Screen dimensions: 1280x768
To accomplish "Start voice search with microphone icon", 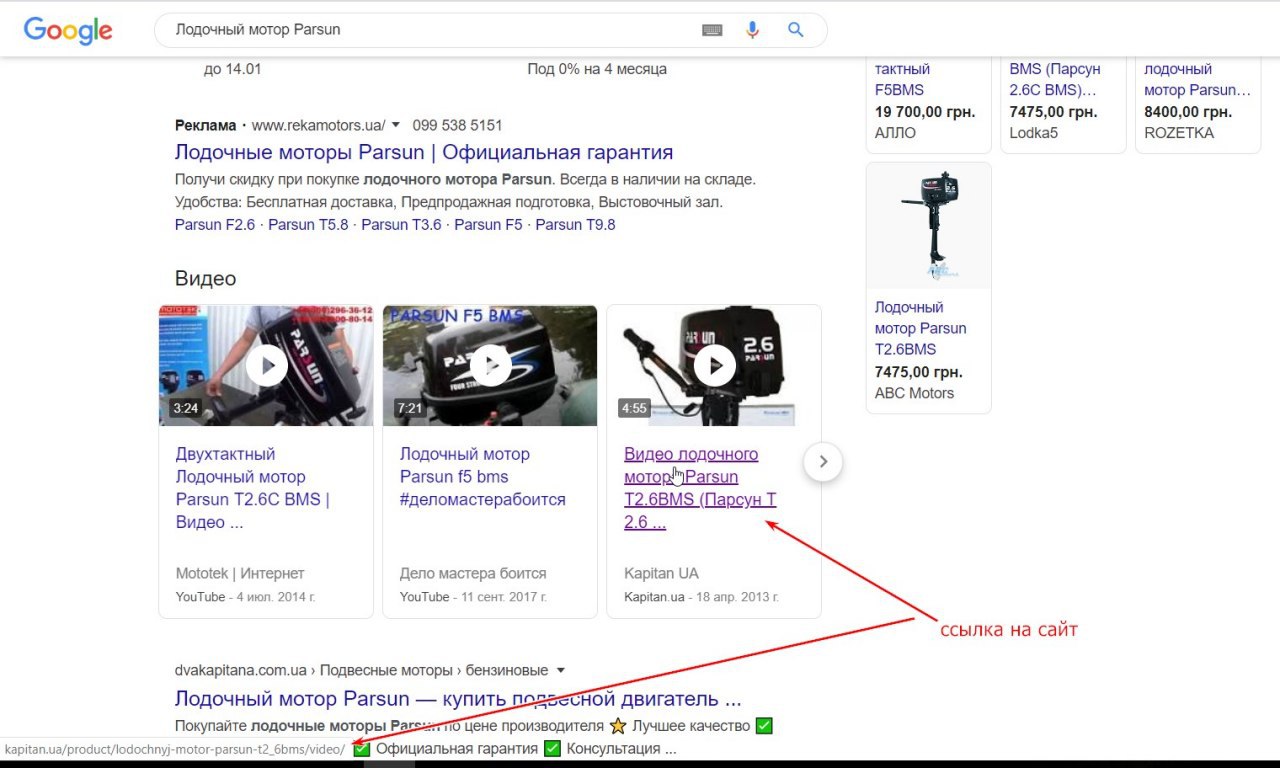I will [x=753, y=30].
